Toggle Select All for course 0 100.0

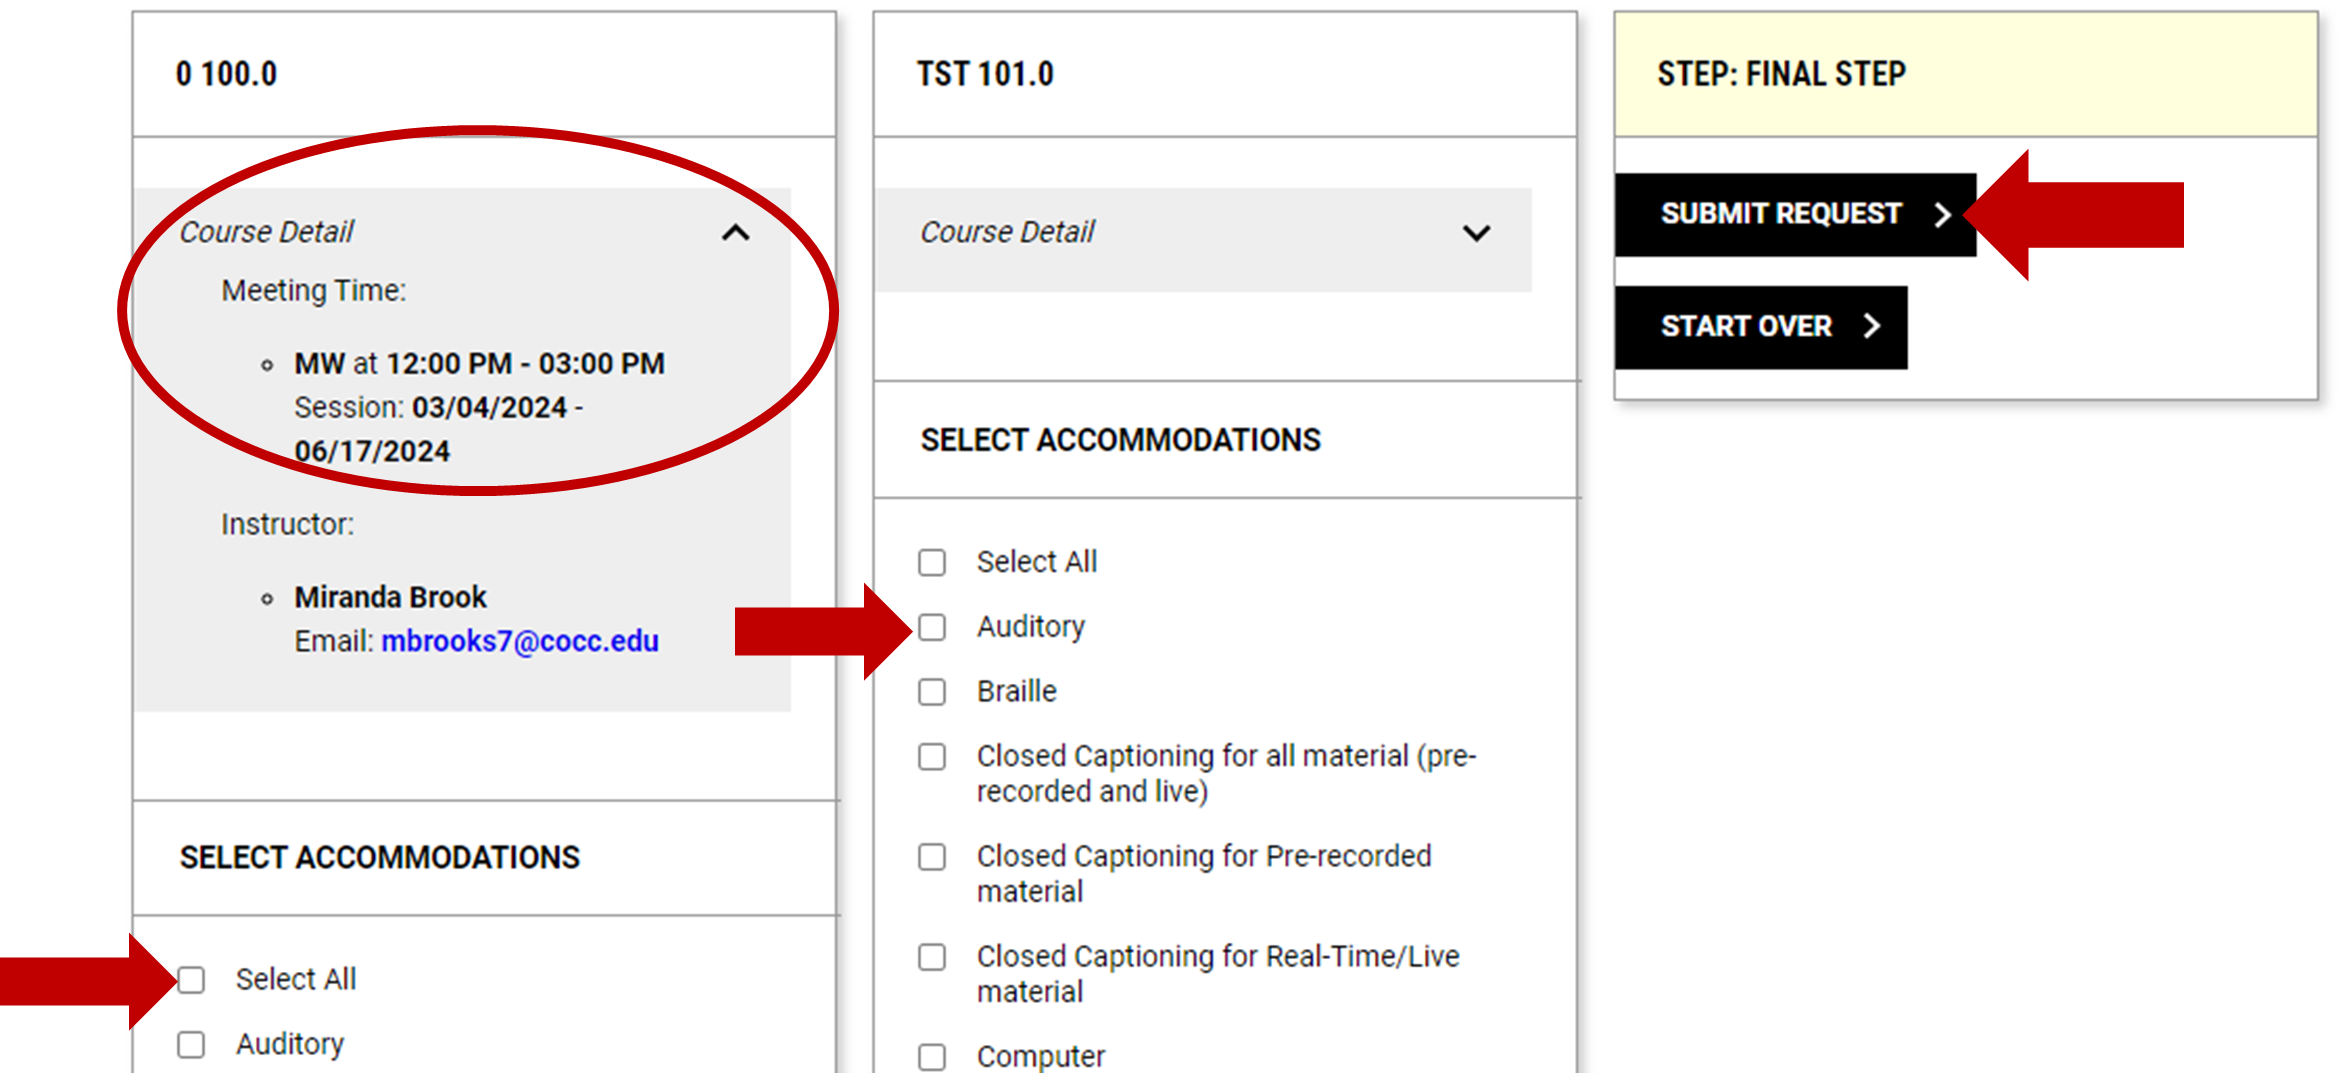click(191, 980)
